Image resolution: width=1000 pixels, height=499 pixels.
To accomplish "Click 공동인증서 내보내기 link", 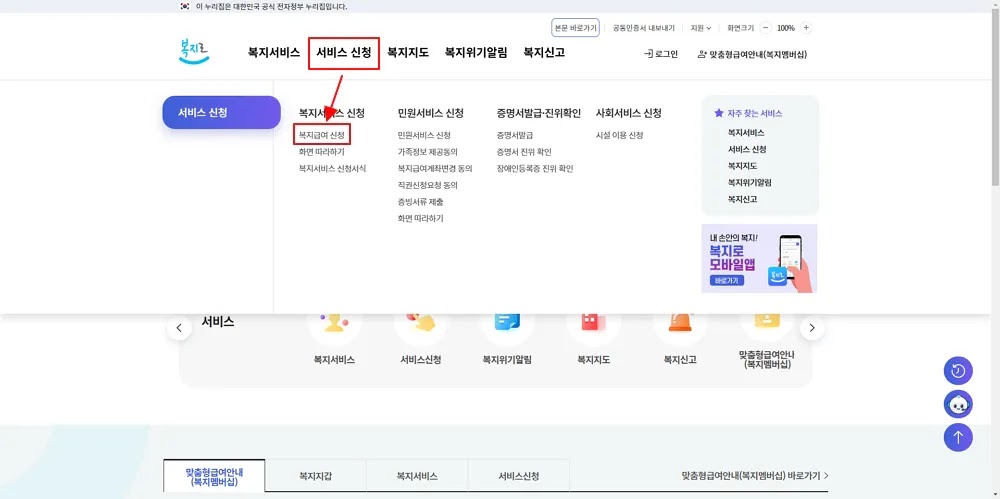I will (643, 28).
